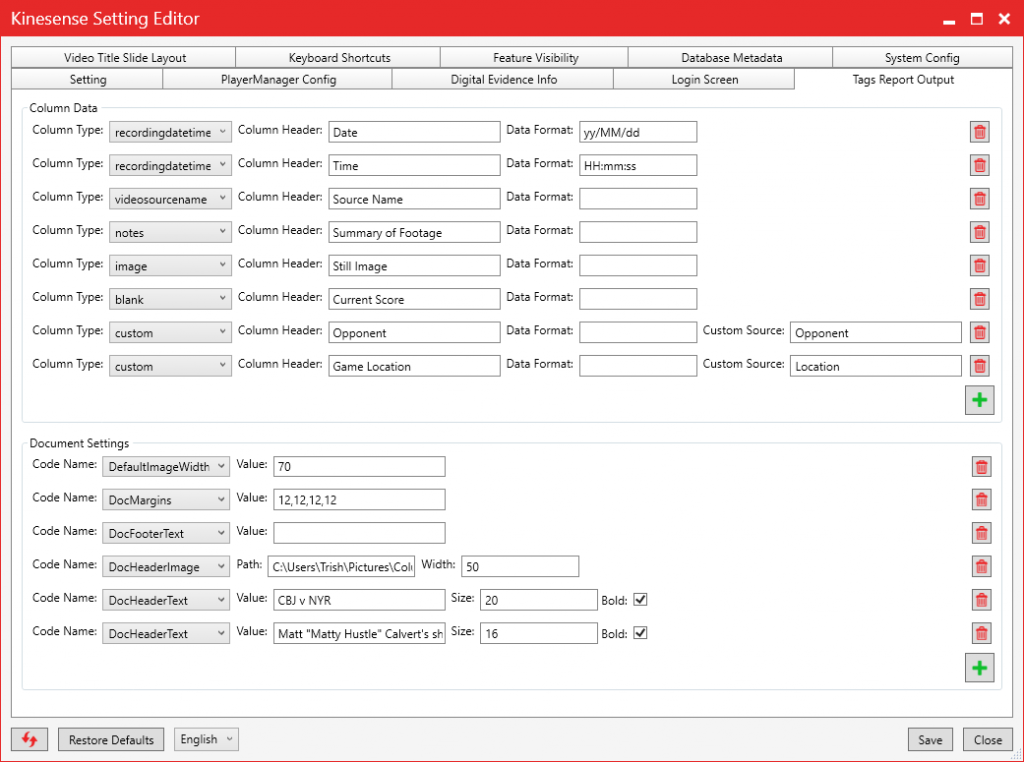Select the Tags Report Output tab

coord(903,79)
